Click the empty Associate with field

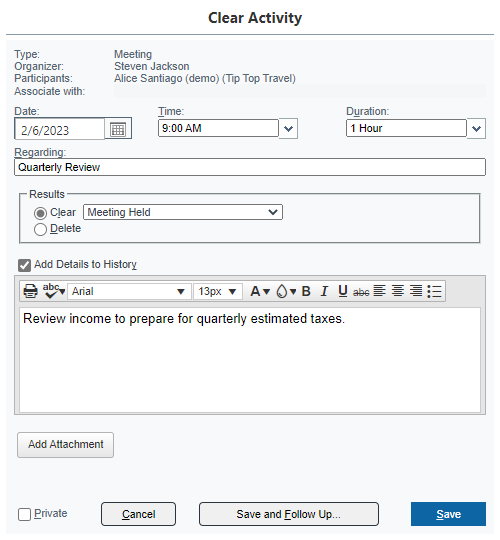pos(300,91)
